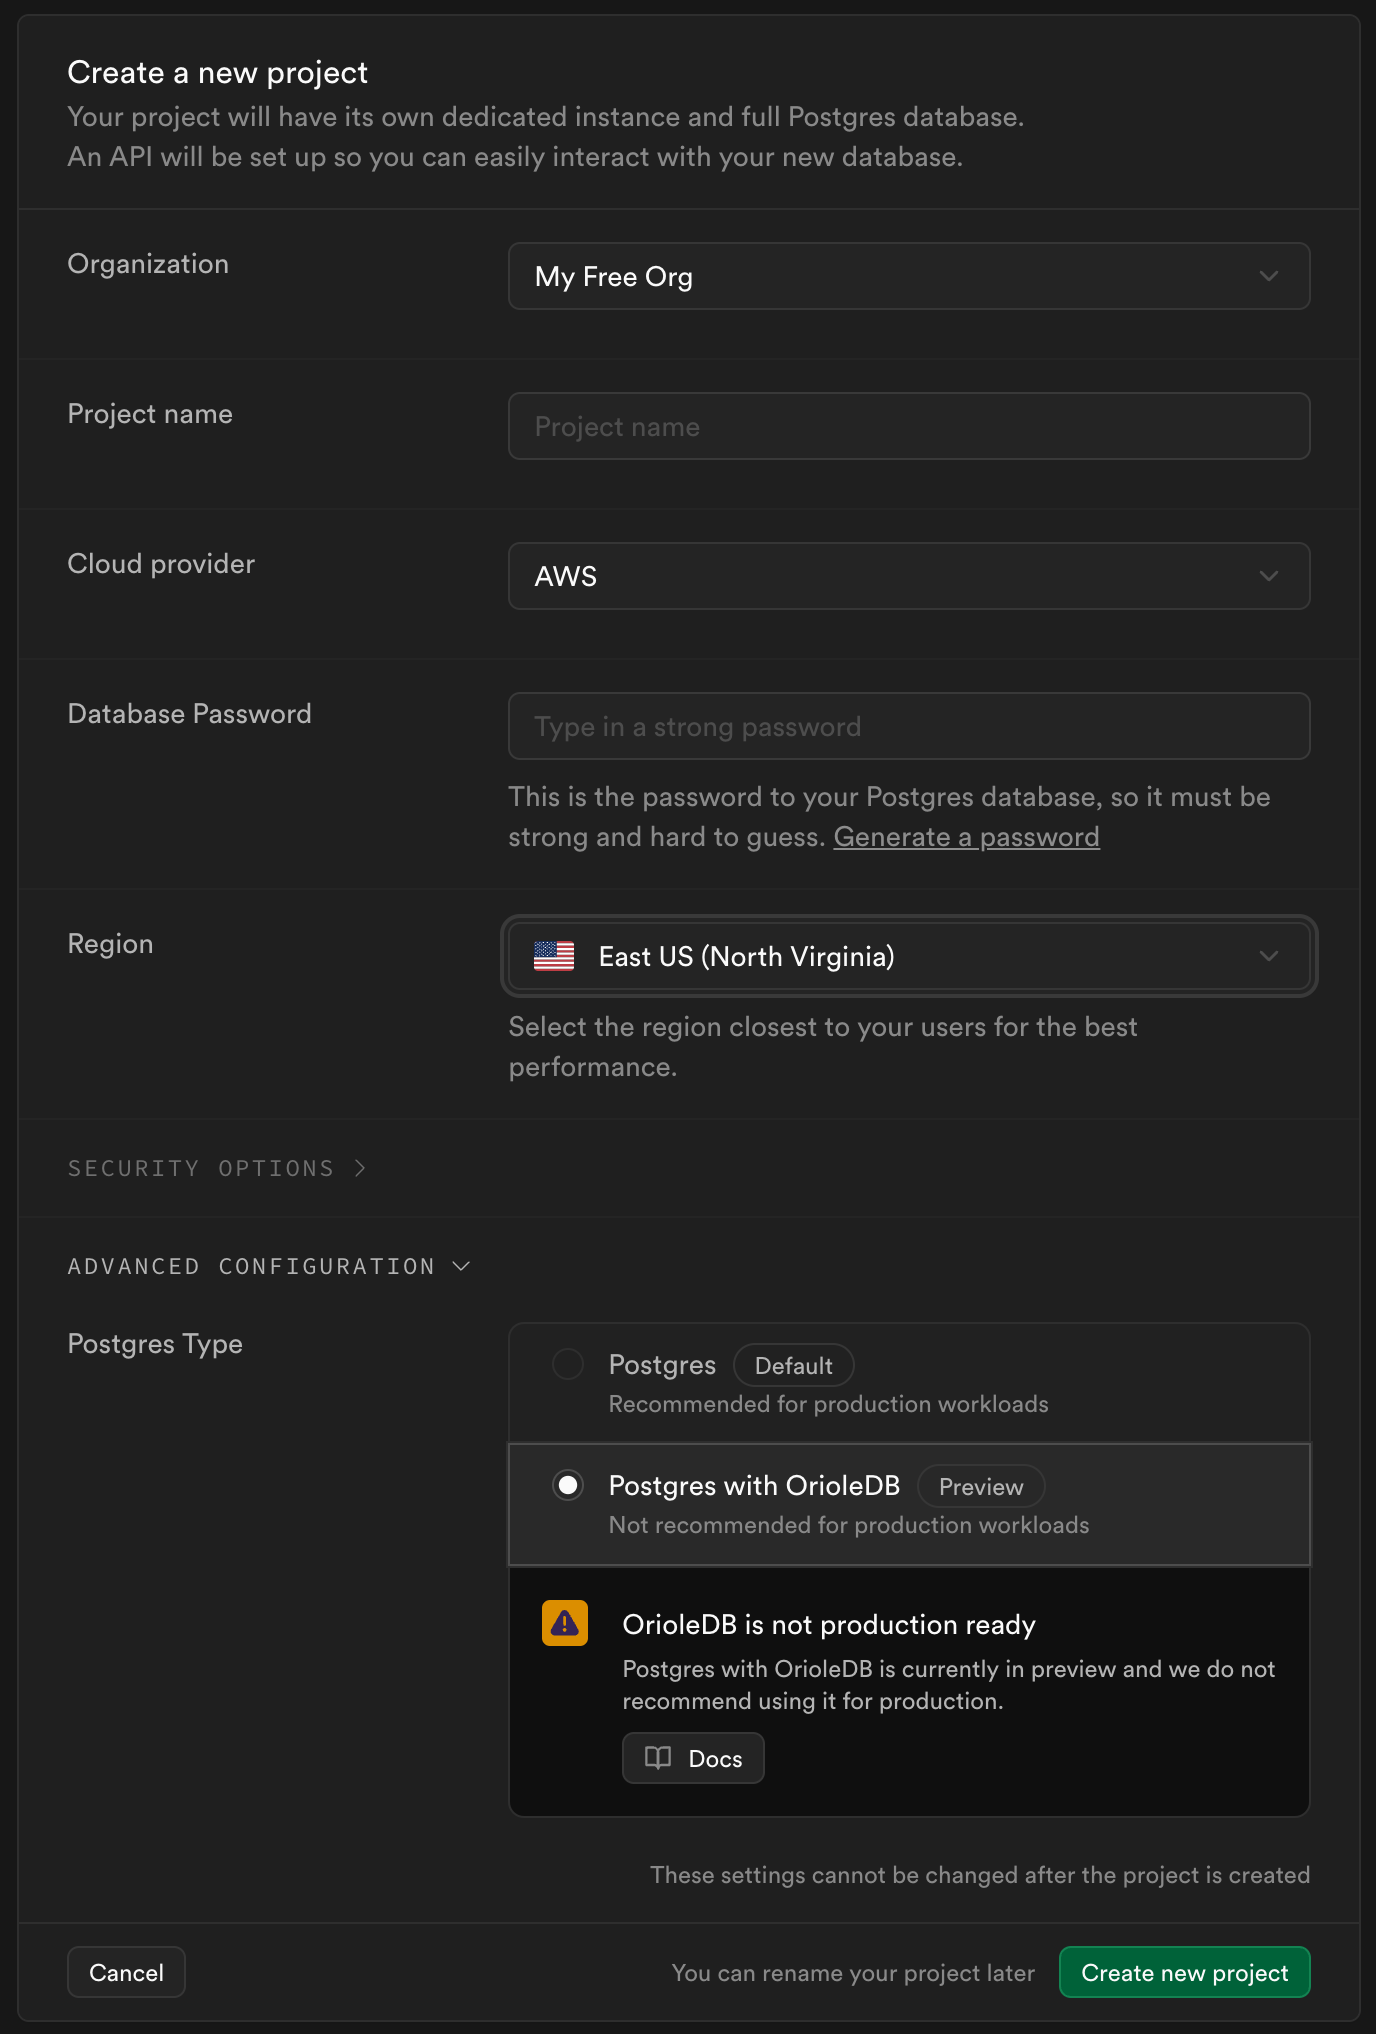
Task: Click the Create new project button
Action: click(x=1185, y=1972)
